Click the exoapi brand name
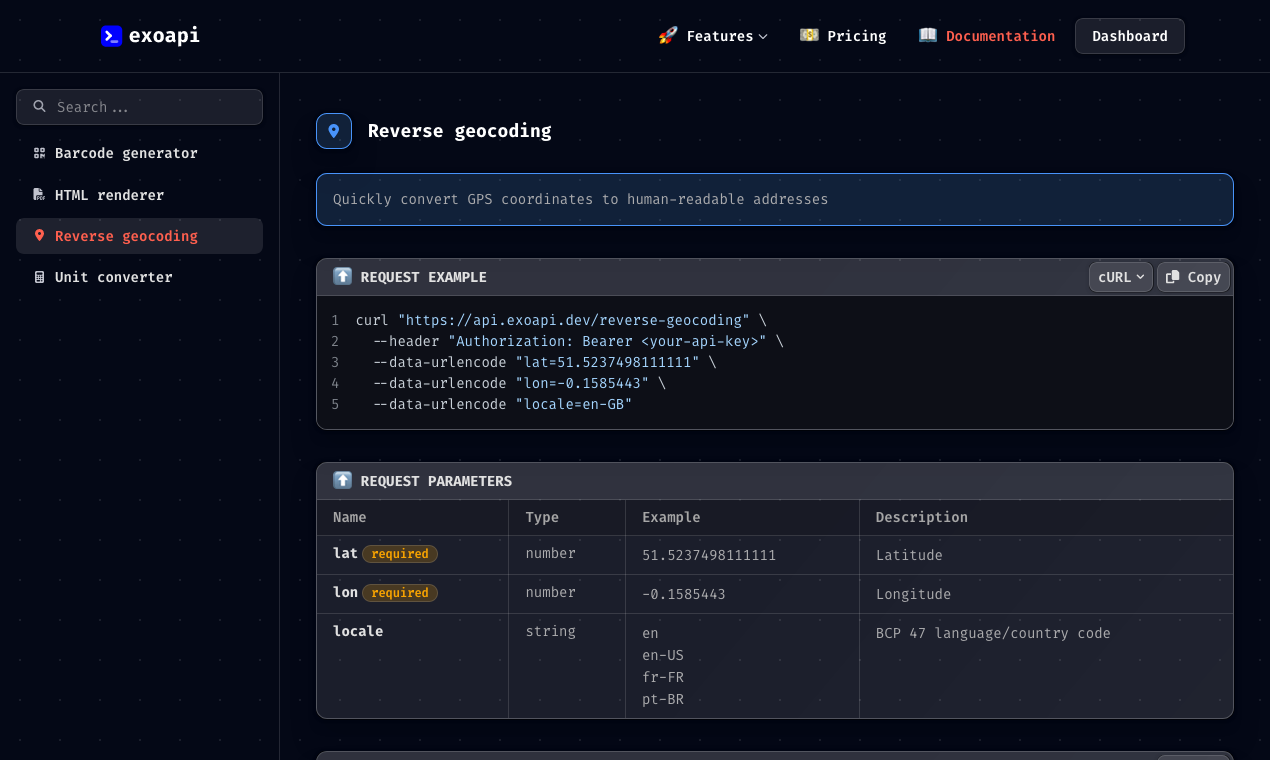1270x760 pixels. [164, 36]
